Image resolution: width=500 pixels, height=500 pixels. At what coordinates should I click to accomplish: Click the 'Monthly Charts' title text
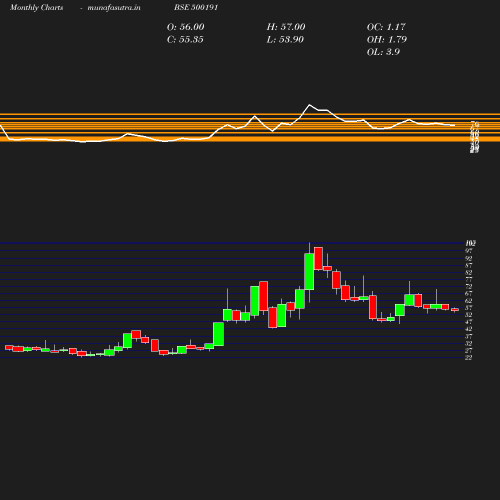[37, 7]
